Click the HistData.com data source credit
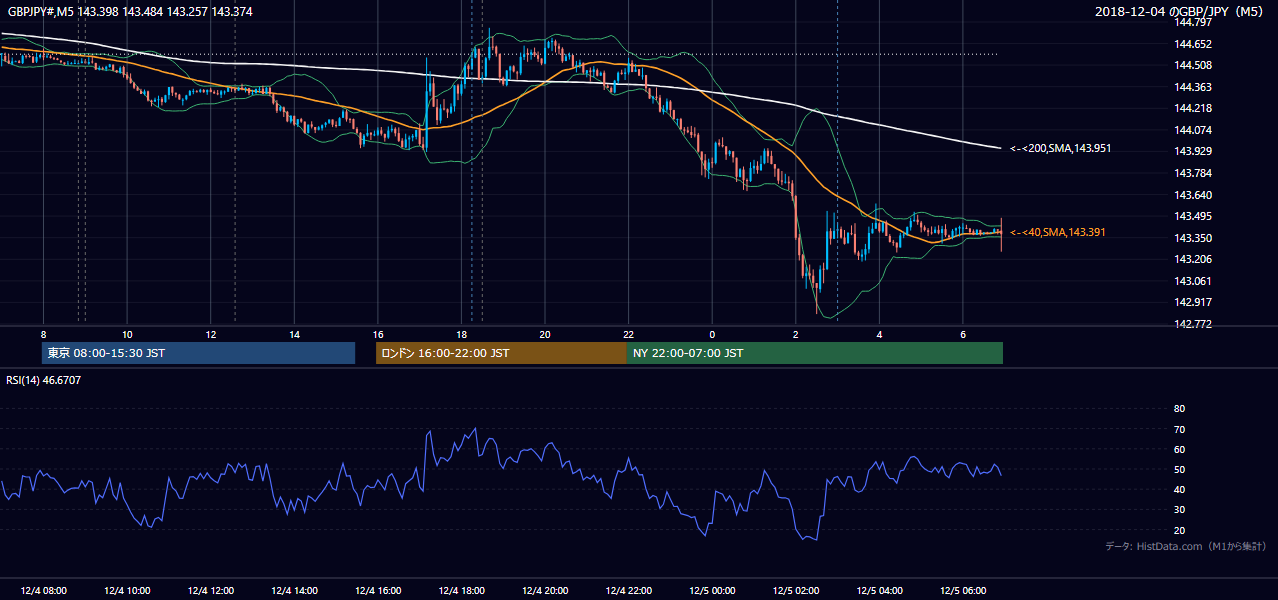Viewport: 1278px width, 600px height. (x=1186, y=546)
